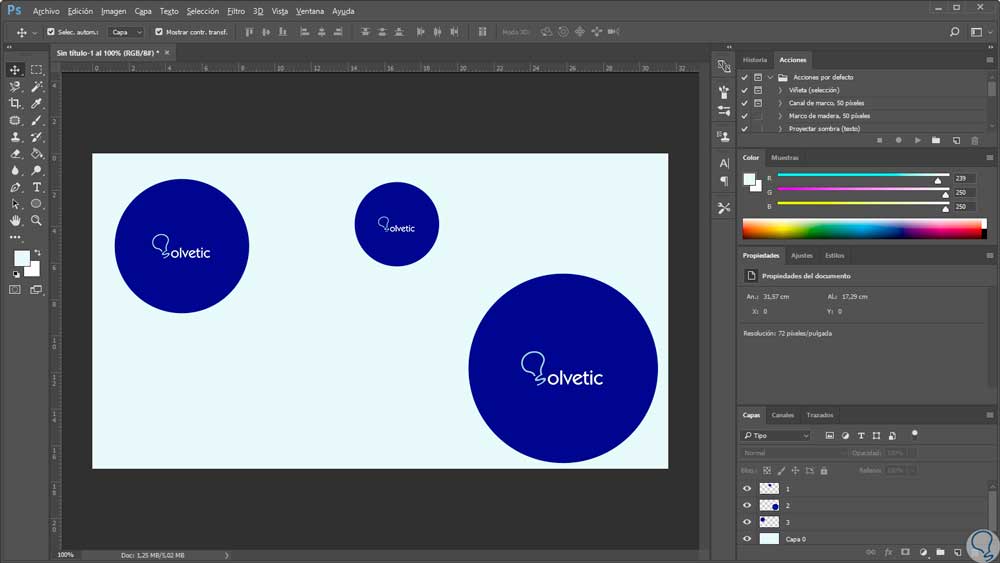Add a layer style with fx icon
Screen dimensions: 1000x563
(888, 551)
